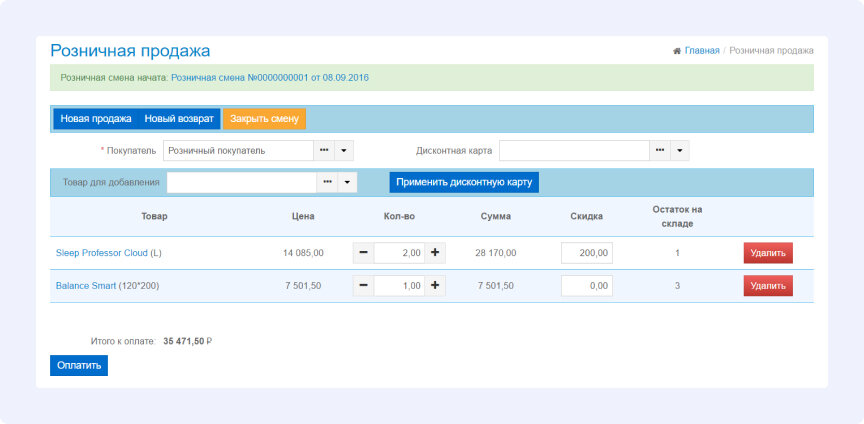This screenshot has height=424, width=864.
Task: Open ellipsis picker for Товар для добавления
Action: pos(328,183)
